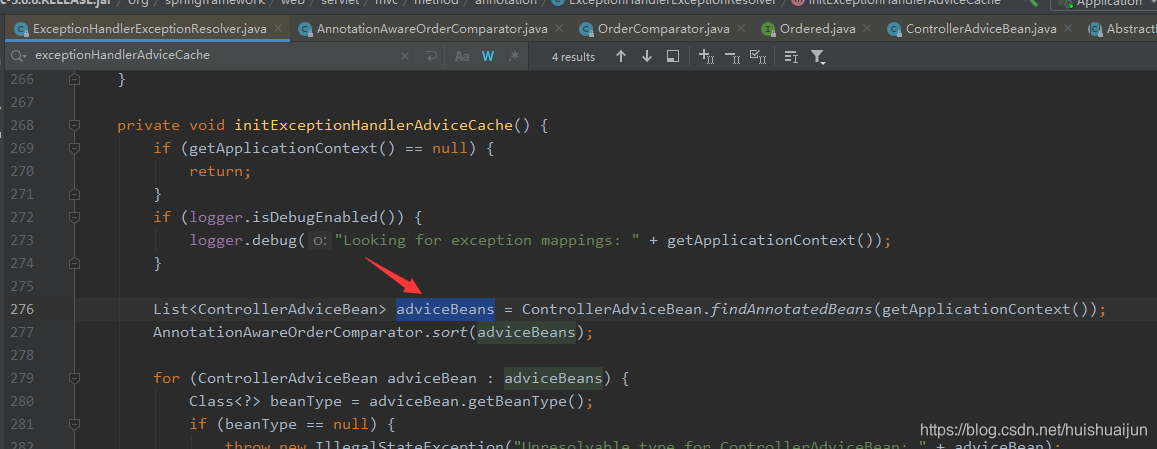Collapse the logger if block at line 272
1157x449 pixels.
[x=74, y=217]
